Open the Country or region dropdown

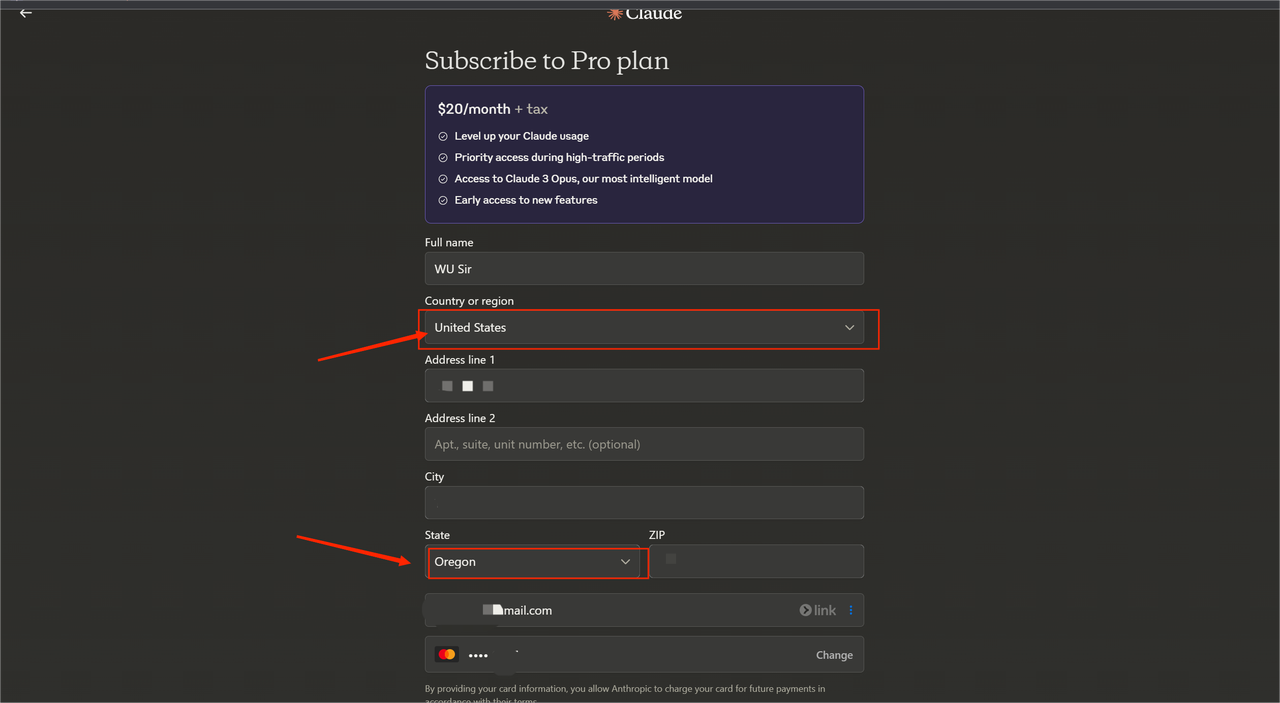[x=644, y=327]
